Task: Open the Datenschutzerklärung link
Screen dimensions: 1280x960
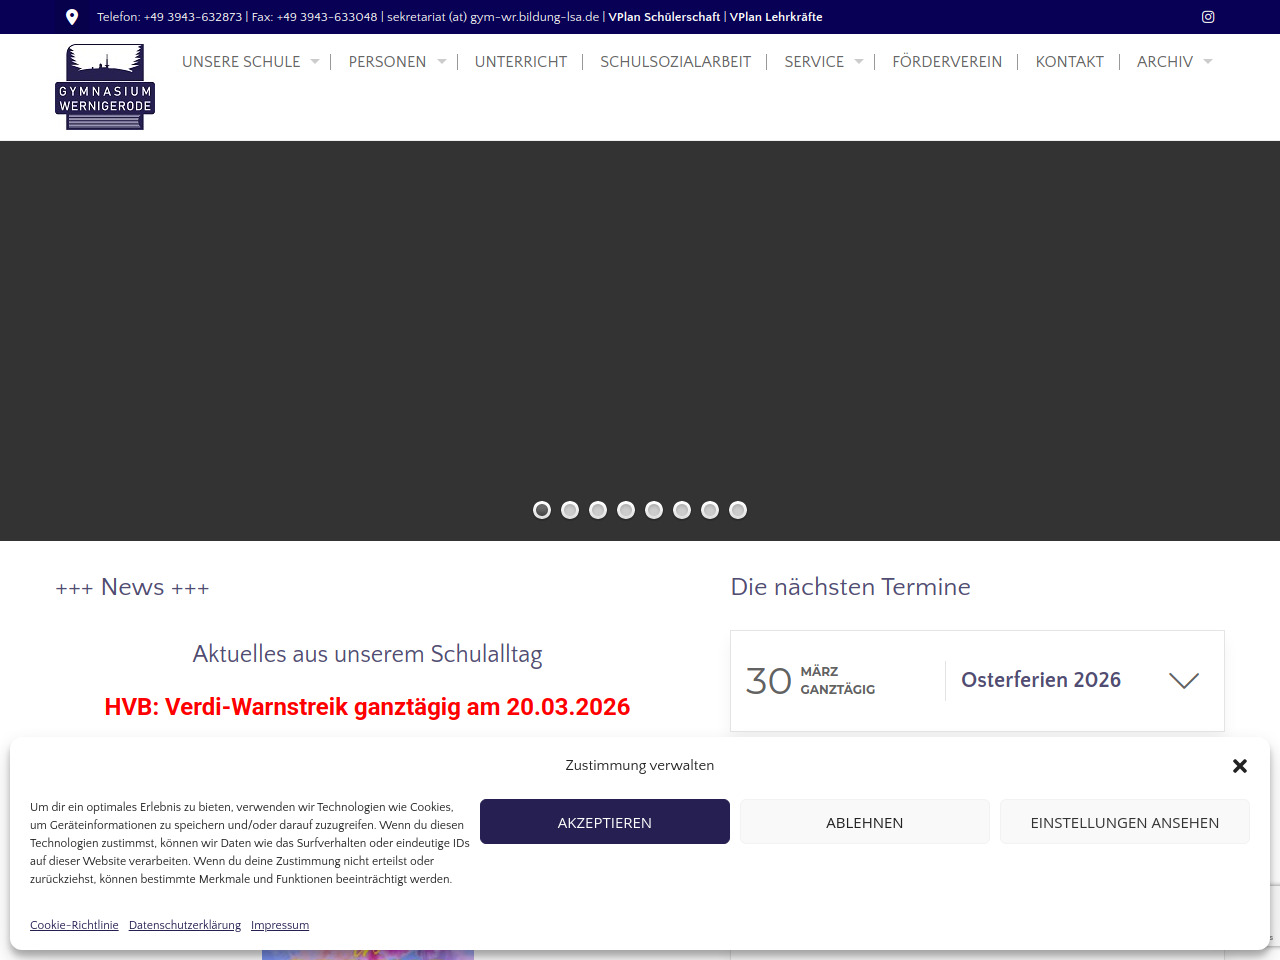Action: [x=185, y=925]
